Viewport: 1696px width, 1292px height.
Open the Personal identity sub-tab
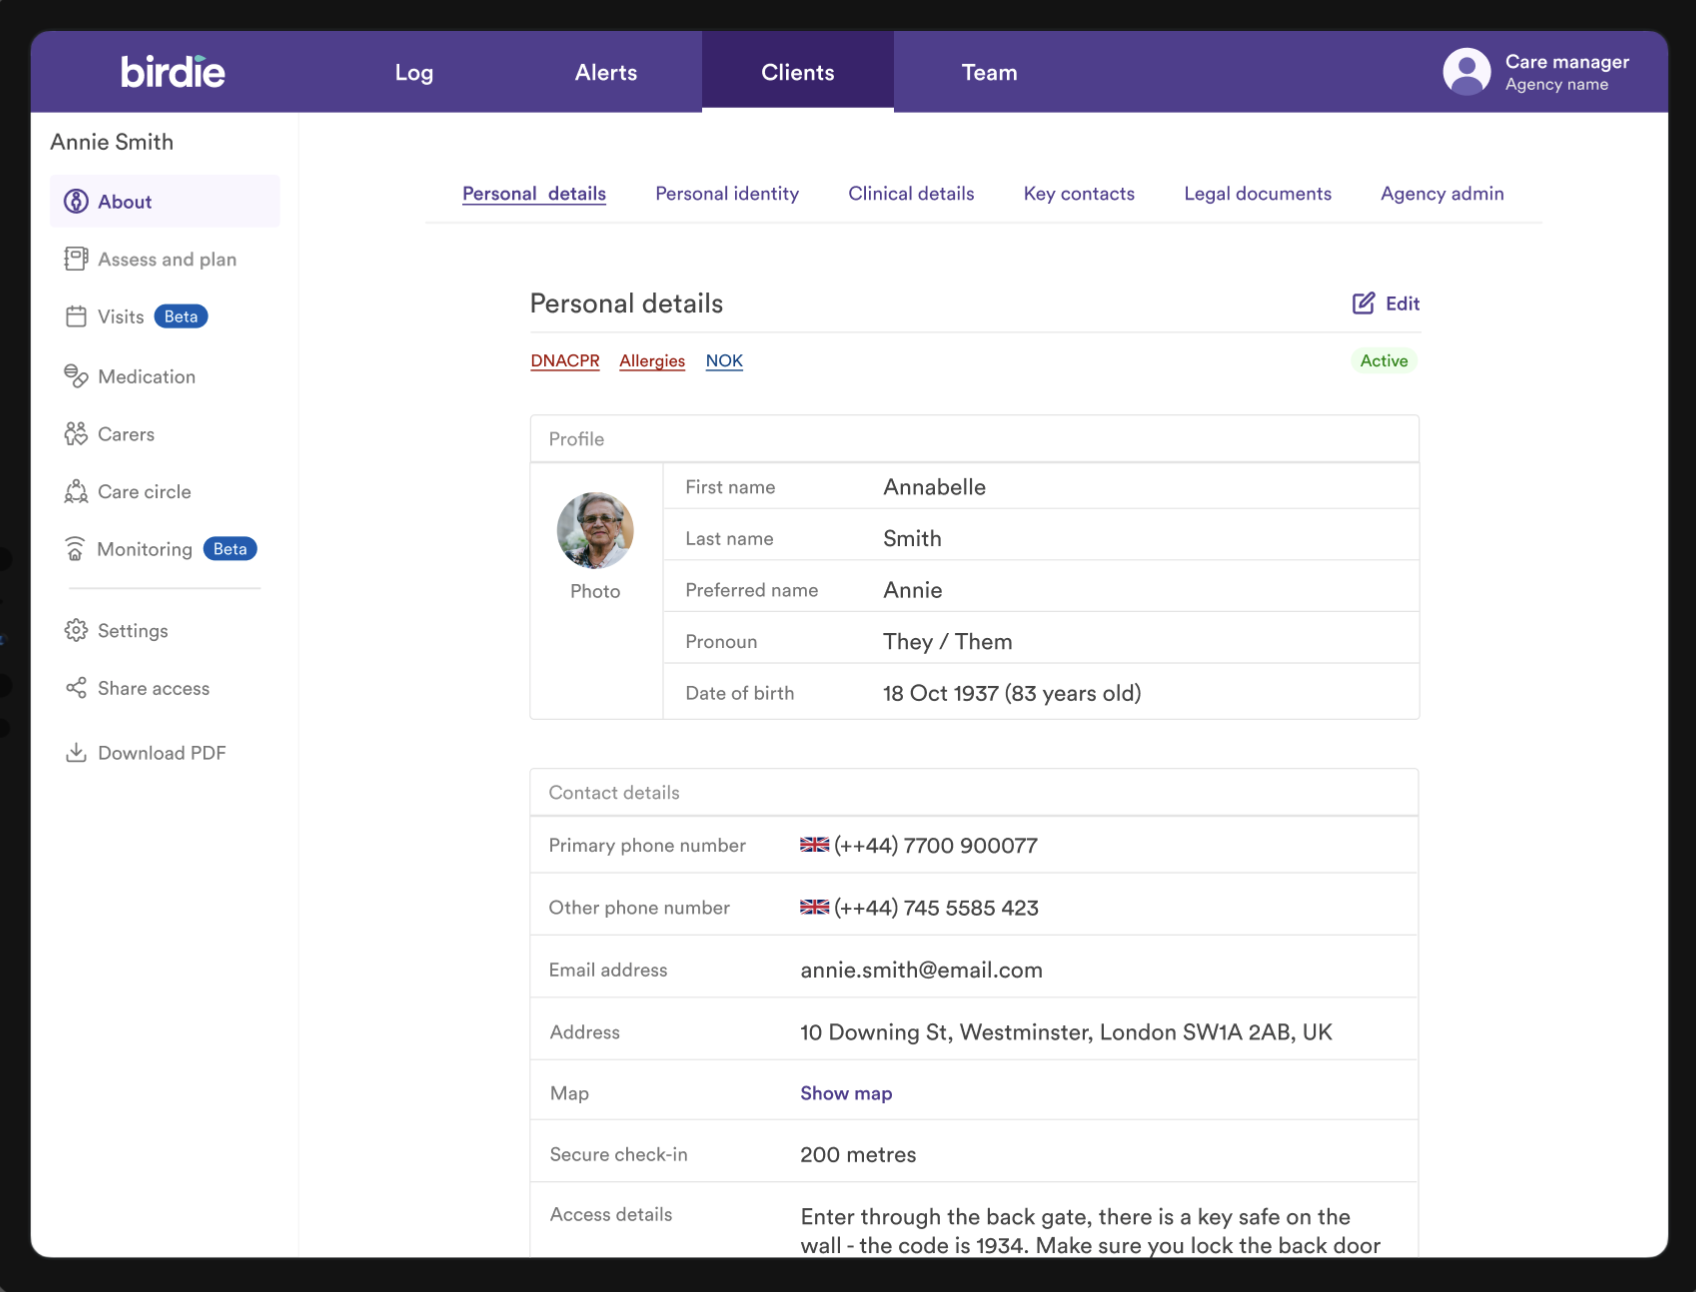point(727,194)
